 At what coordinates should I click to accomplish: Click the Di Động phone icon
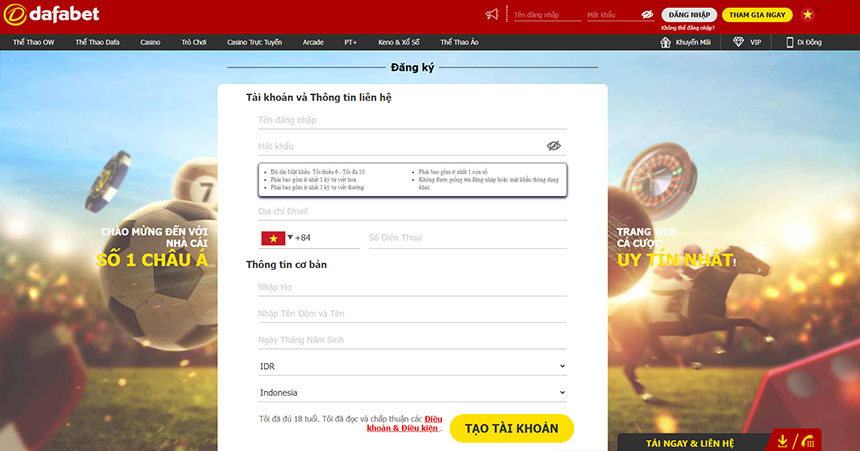pyautogui.click(x=790, y=43)
